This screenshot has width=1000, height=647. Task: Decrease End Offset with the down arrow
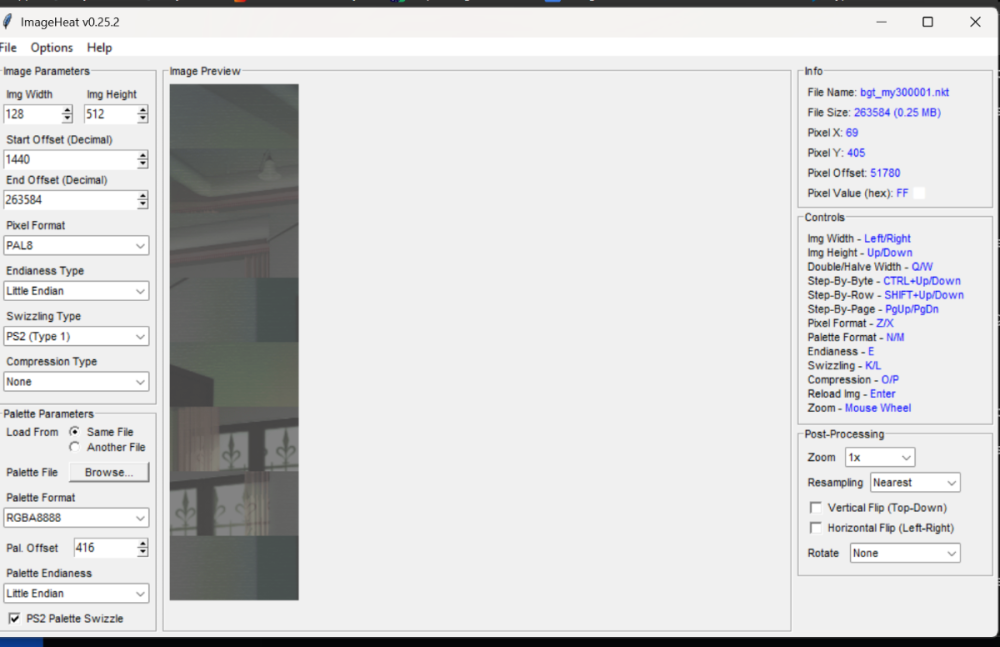(143, 205)
